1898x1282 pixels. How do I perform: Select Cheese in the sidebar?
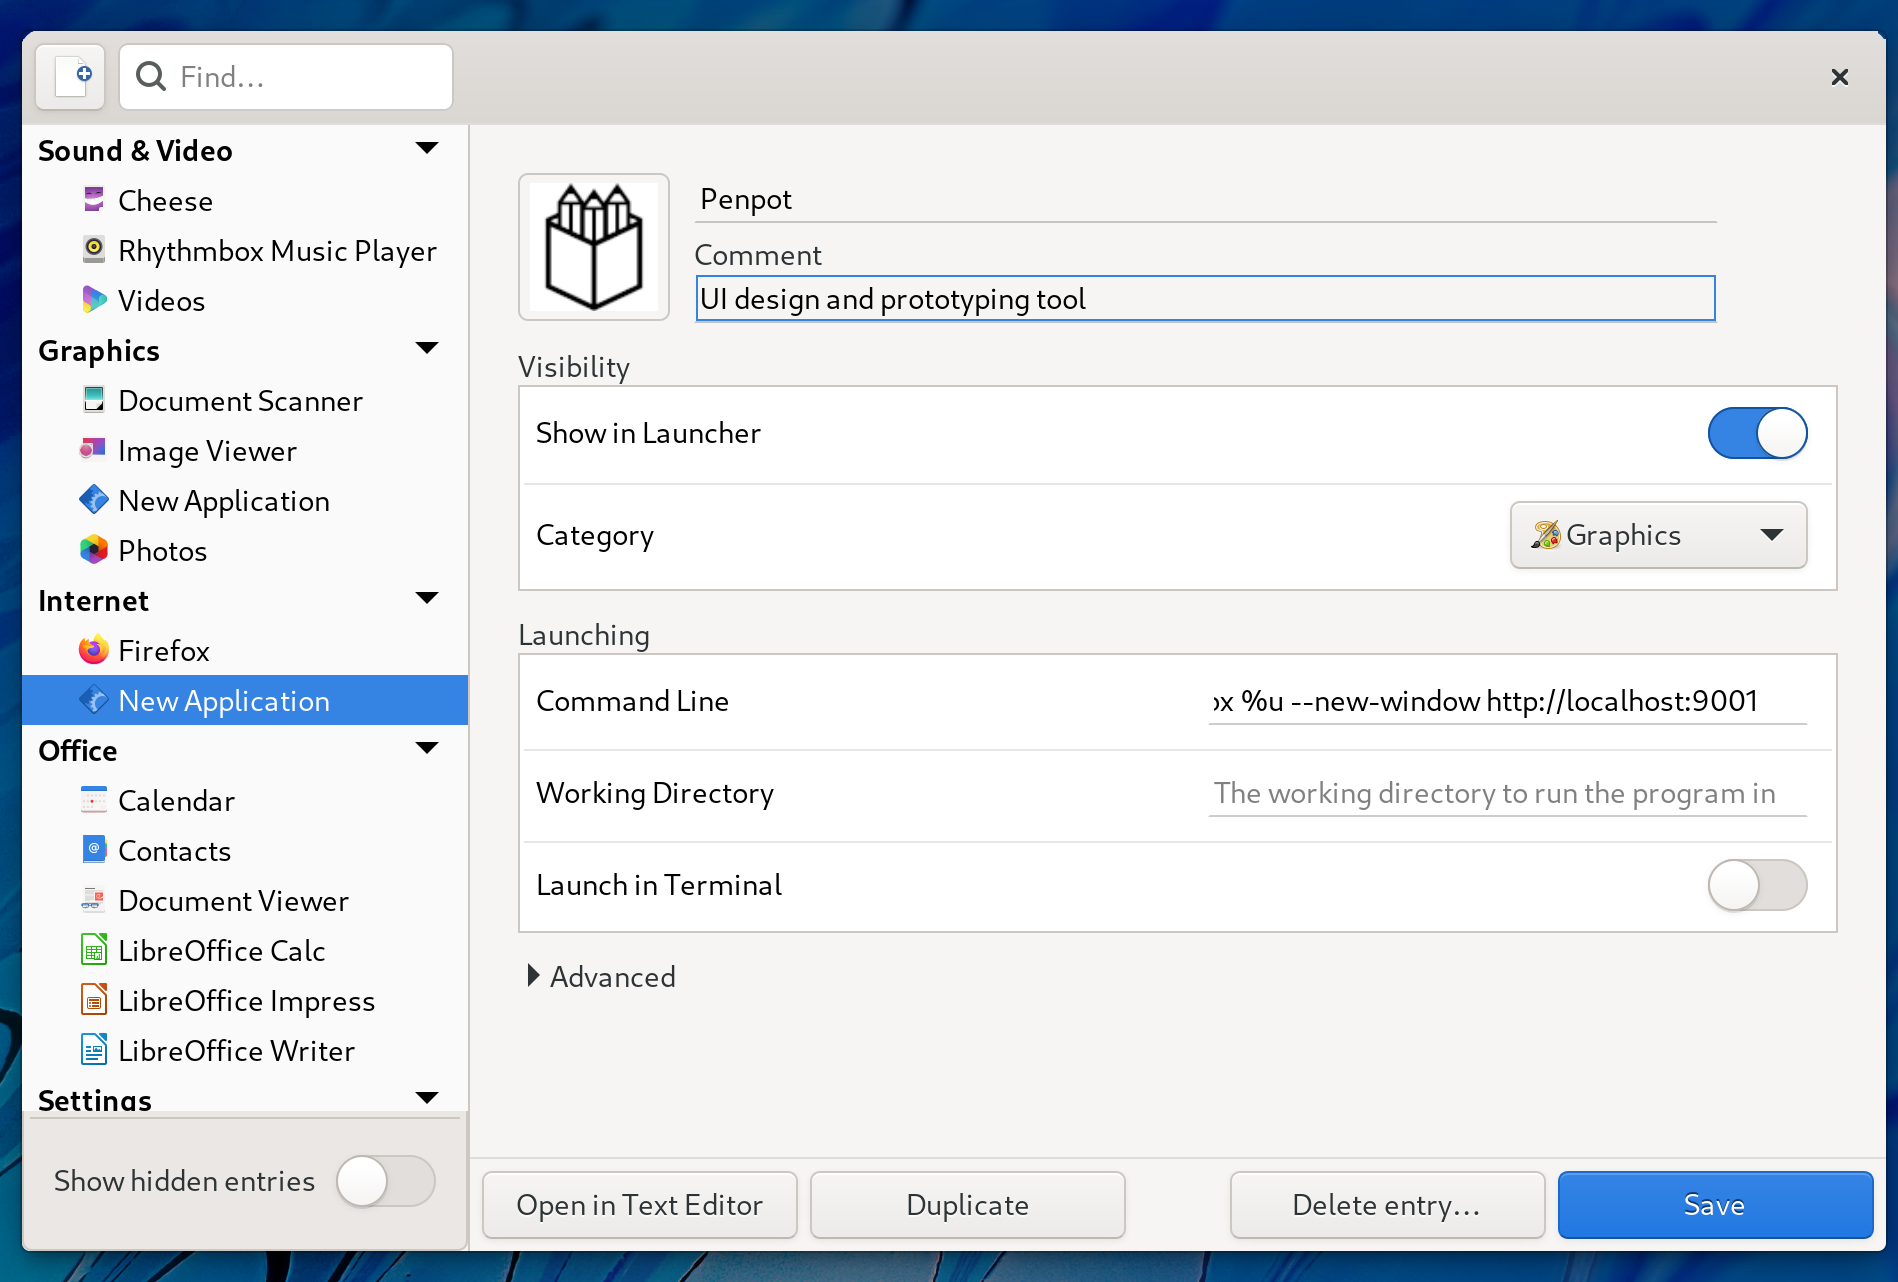pos(245,200)
